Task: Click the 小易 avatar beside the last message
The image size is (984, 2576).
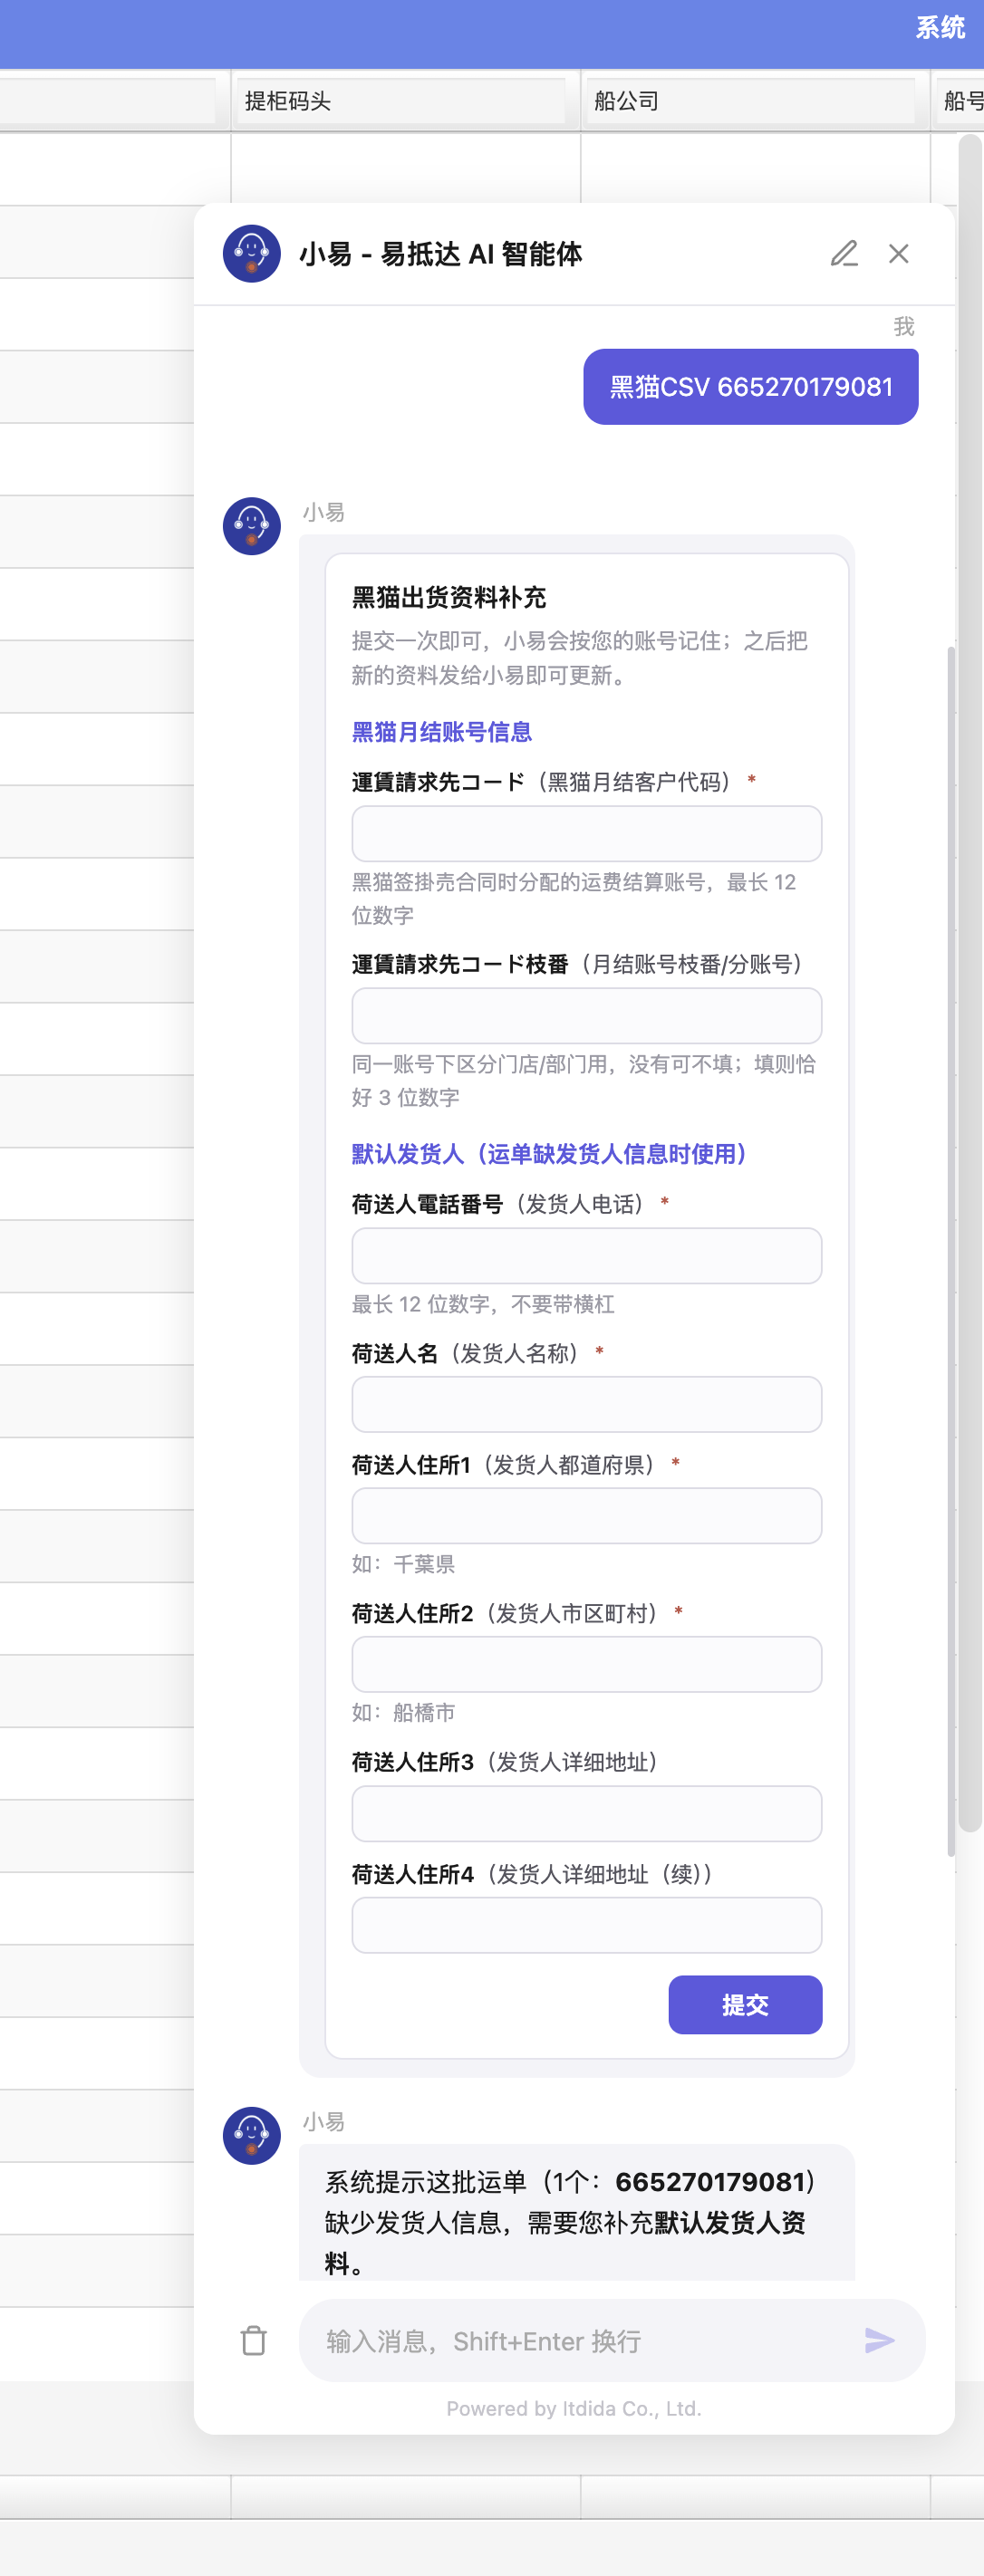Action: pos(252,2136)
